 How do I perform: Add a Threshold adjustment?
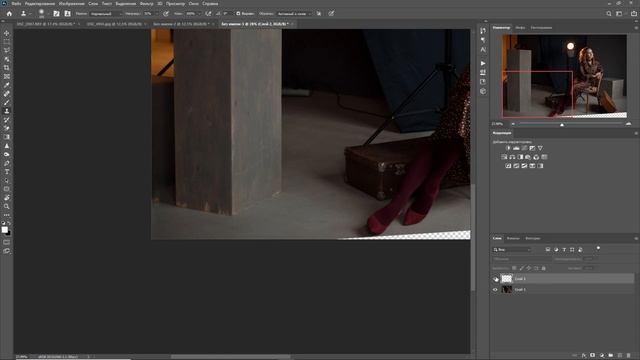pyautogui.click(x=524, y=166)
